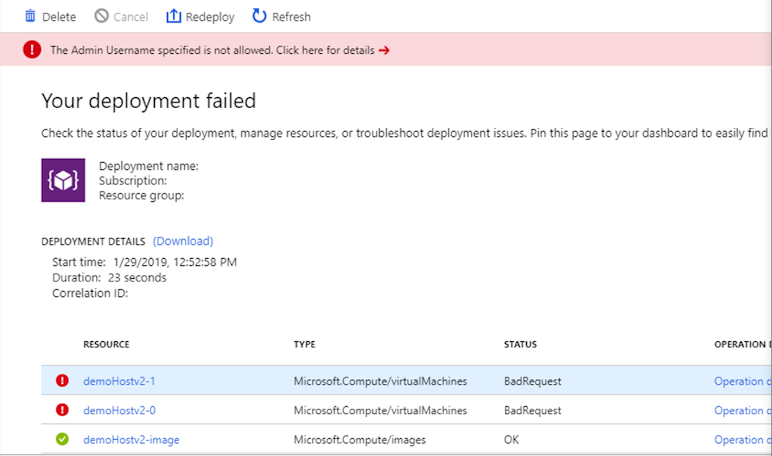View operation details for demoHostv2-image
Viewport: 772px width, 456px height.
click(x=742, y=439)
